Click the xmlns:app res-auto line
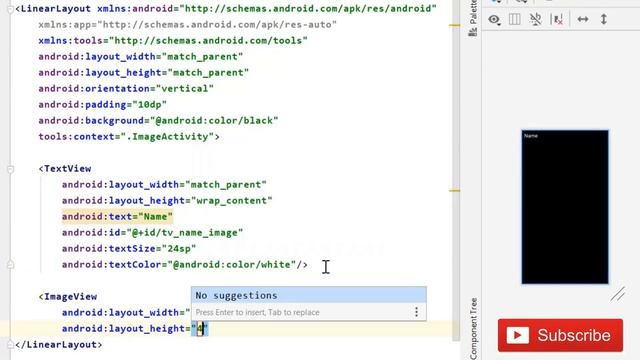The width and height of the screenshot is (640, 360). pos(187,24)
